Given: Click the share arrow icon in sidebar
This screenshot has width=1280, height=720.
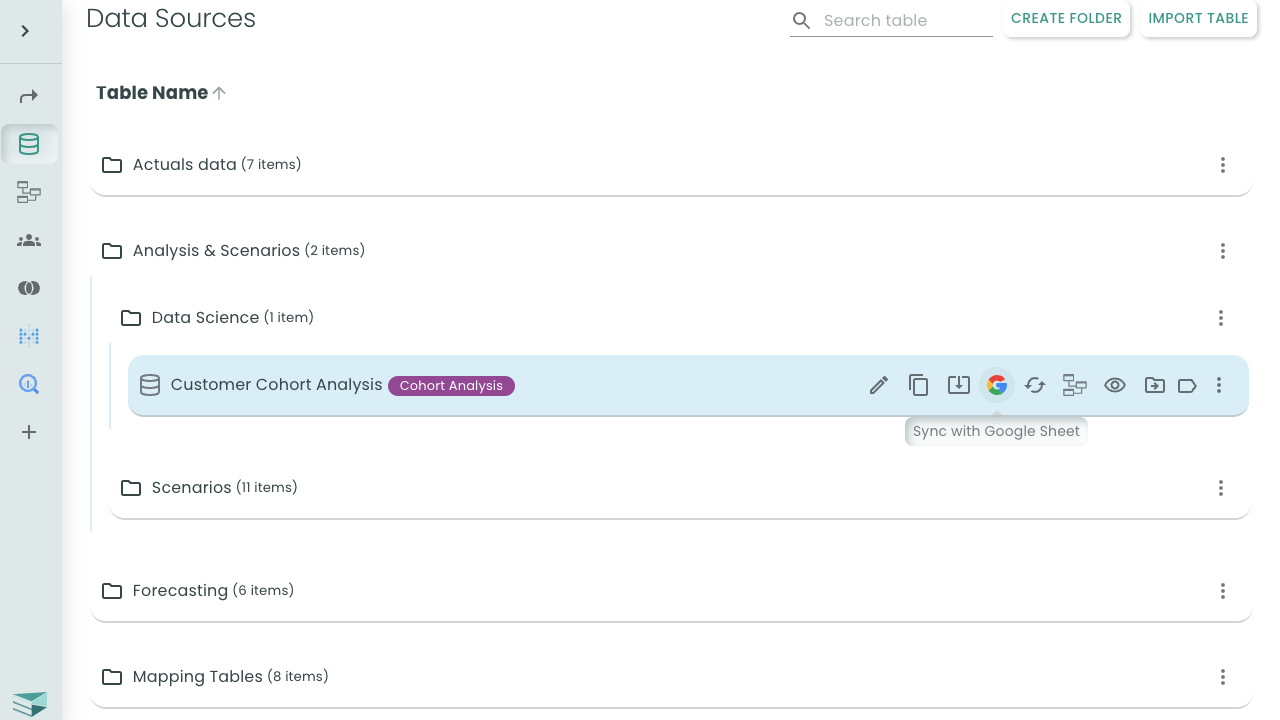Looking at the screenshot, I should tap(29, 97).
